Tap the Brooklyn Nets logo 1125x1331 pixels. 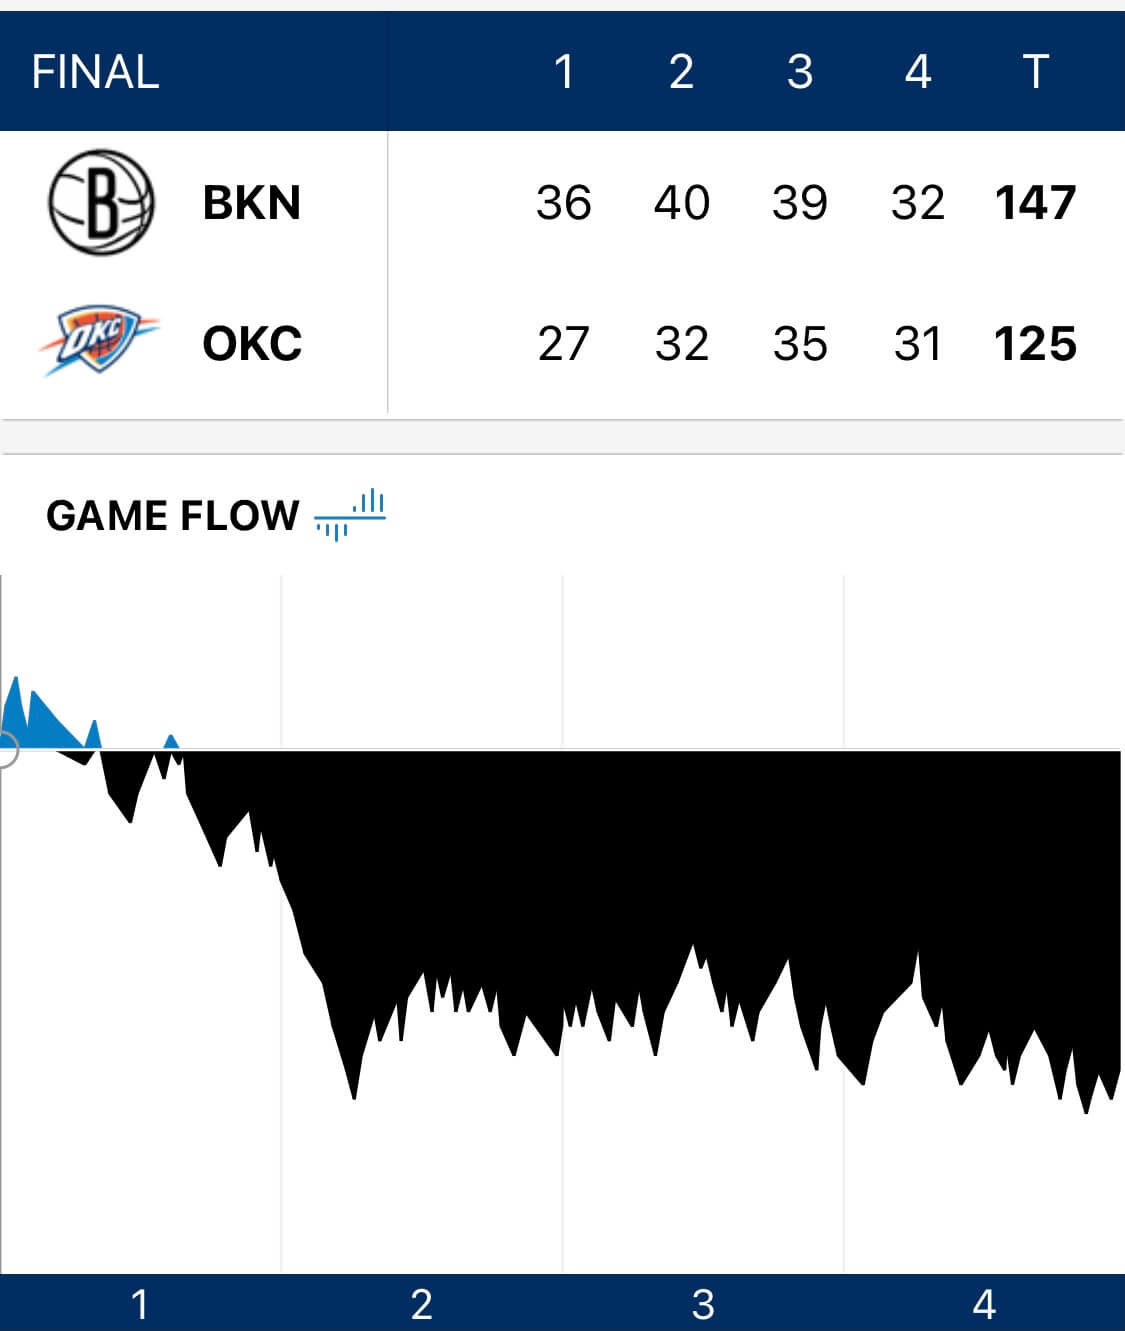[x=101, y=202]
